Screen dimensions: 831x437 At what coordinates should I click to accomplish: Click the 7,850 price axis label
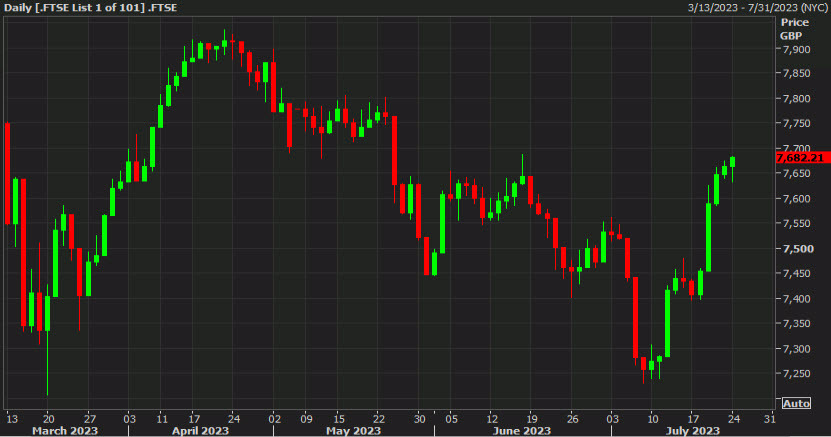797,74
